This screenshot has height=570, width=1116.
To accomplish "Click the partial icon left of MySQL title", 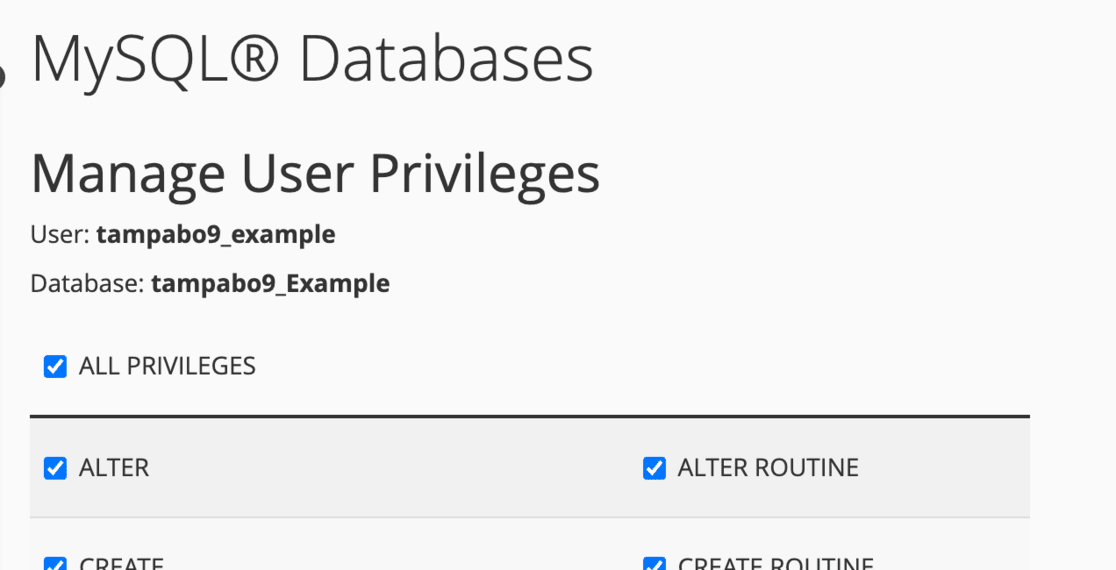I will 3,75.
